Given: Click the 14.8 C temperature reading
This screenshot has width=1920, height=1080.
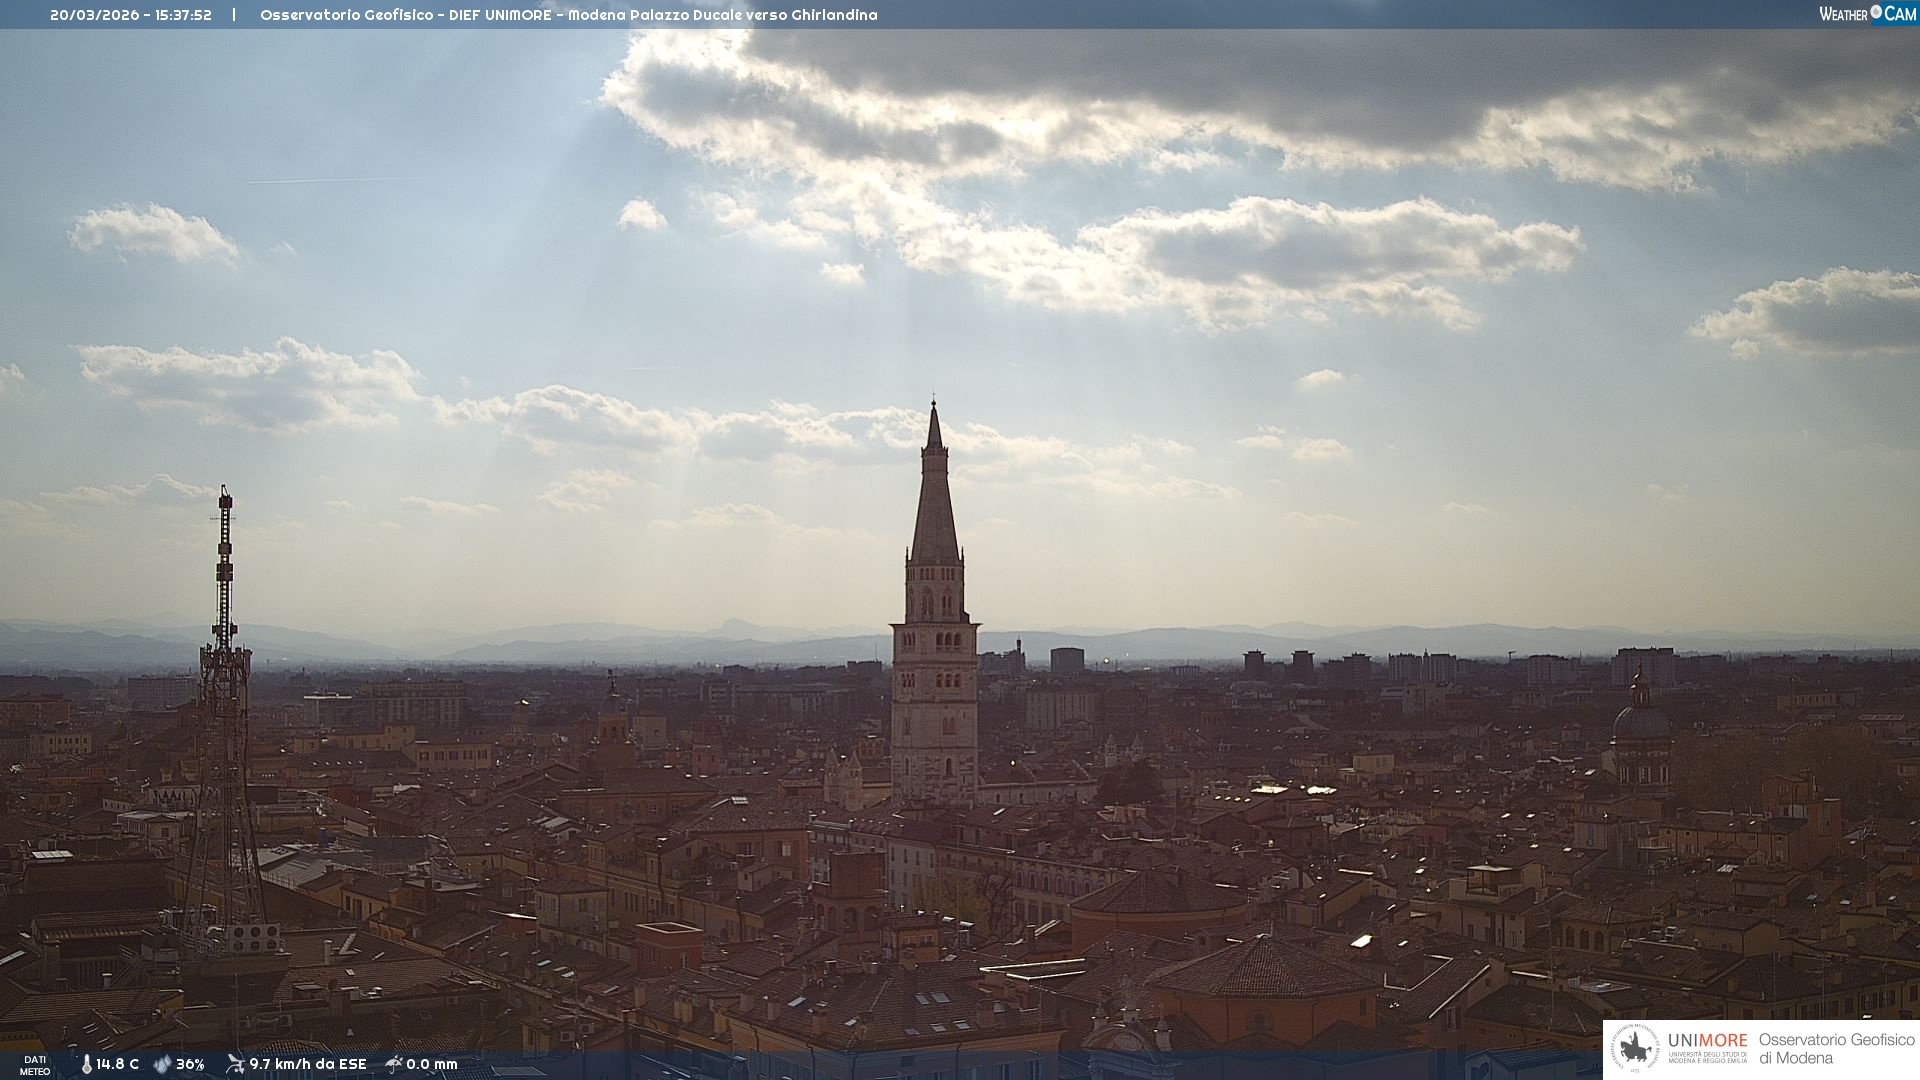Looking at the screenshot, I should click(118, 1064).
